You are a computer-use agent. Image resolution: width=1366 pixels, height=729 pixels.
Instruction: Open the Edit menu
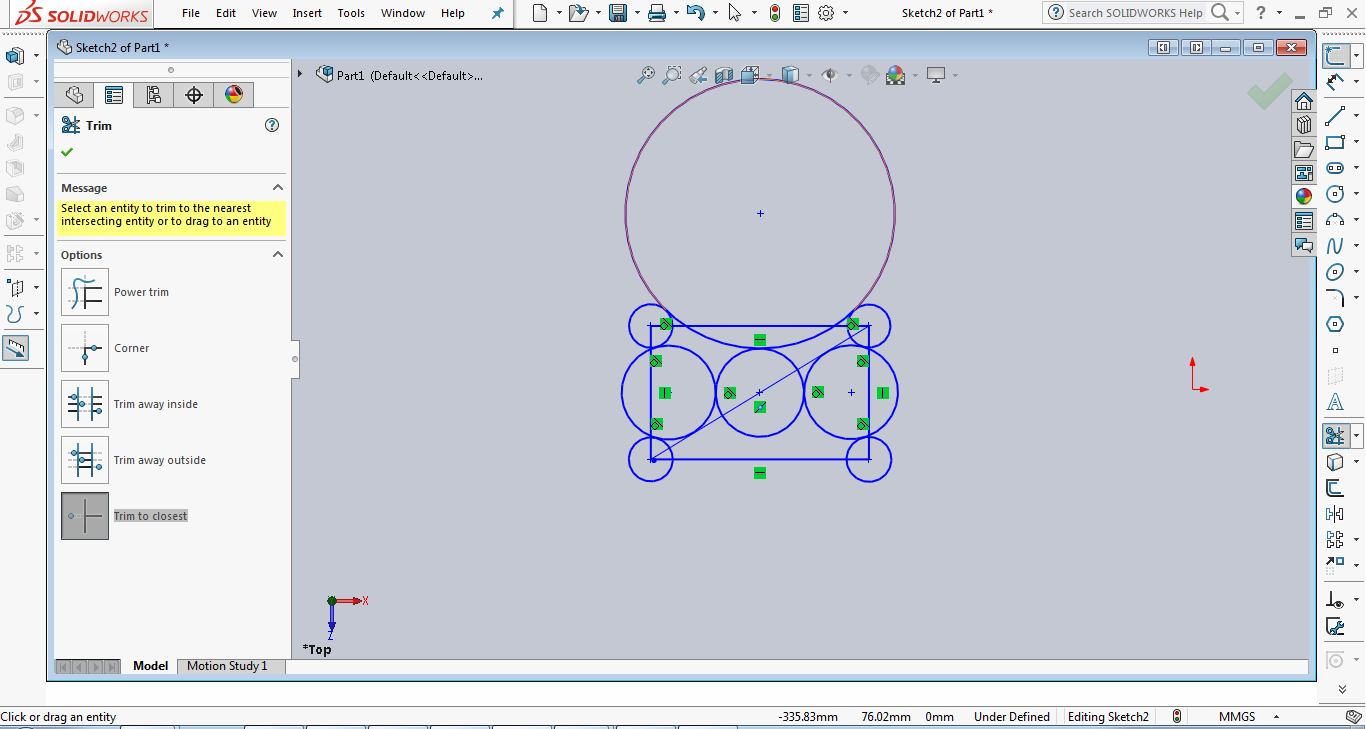(226, 13)
